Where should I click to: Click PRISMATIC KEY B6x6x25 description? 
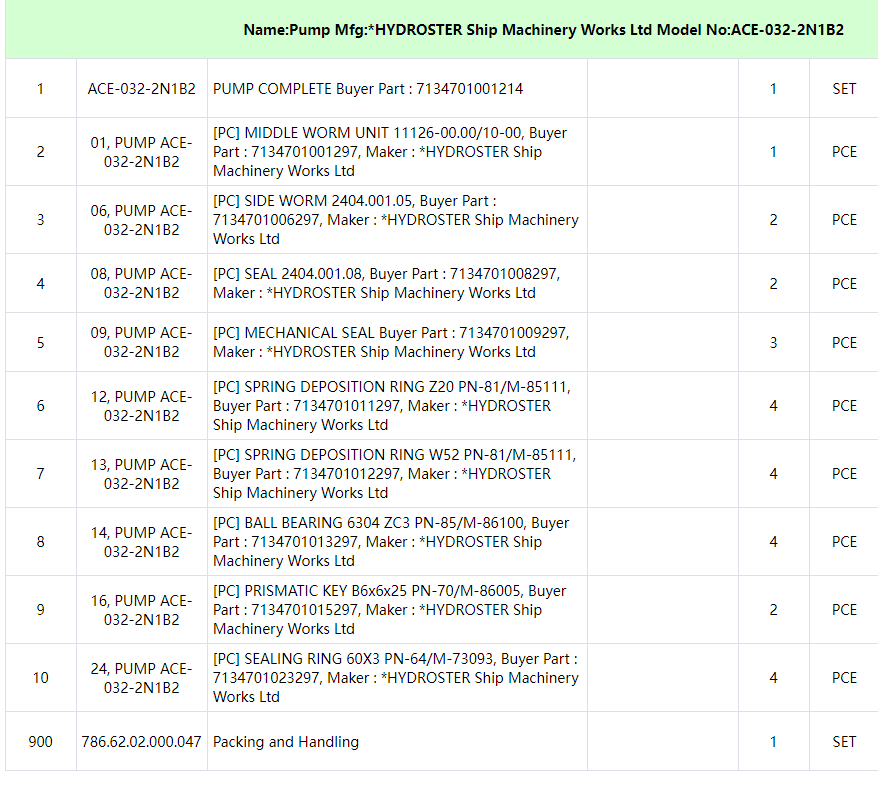coord(389,610)
